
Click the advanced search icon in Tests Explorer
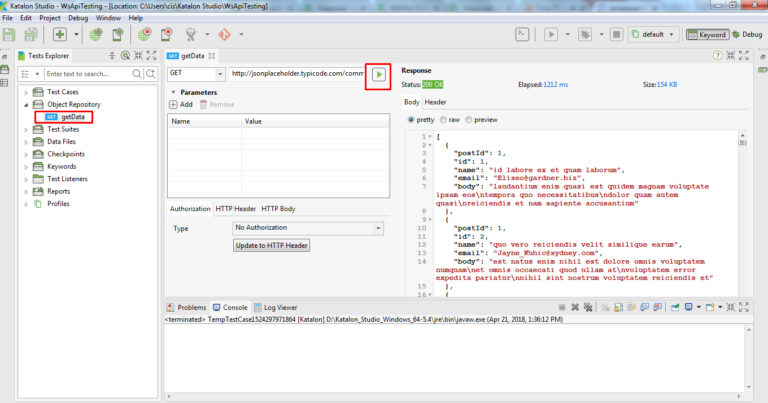pyautogui.click(x=150, y=74)
